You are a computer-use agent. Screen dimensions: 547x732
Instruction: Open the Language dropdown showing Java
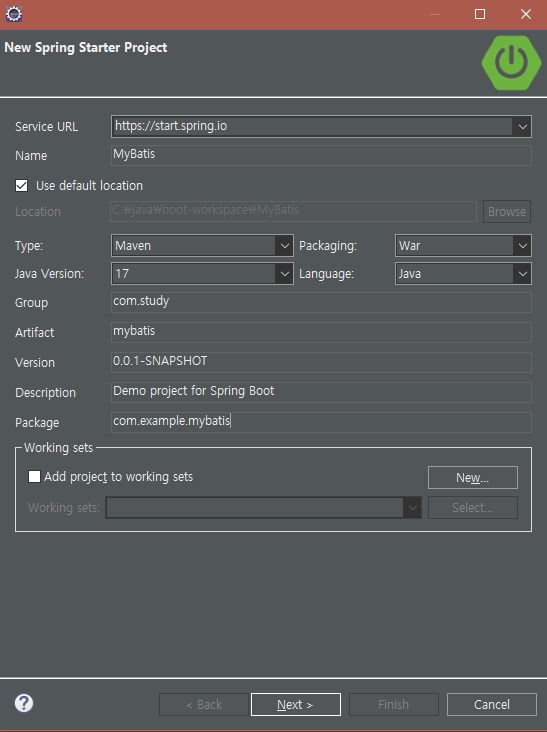(x=463, y=274)
